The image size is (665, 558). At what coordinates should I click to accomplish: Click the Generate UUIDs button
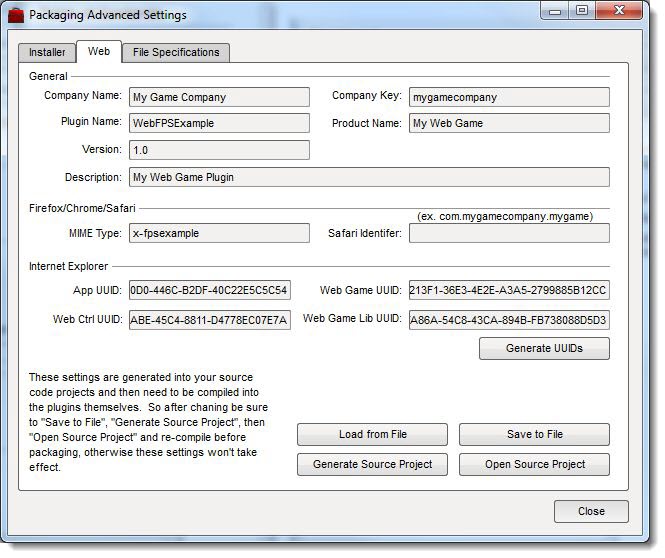pyautogui.click(x=545, y=349)
